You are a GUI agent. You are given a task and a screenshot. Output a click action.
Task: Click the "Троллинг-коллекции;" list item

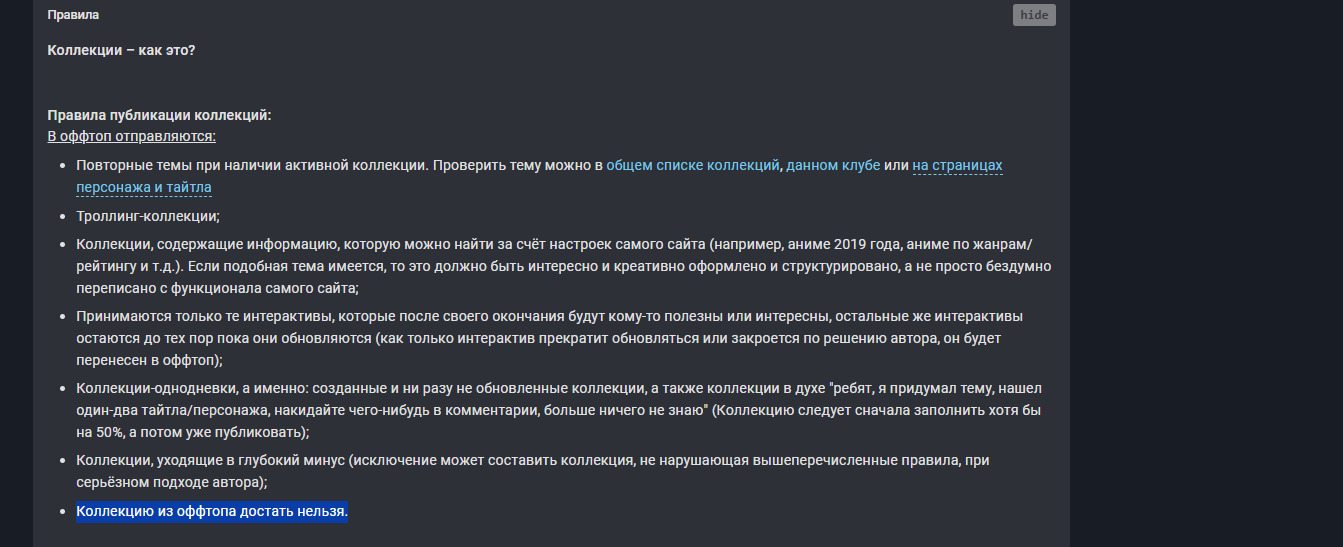tap(148, 216)
